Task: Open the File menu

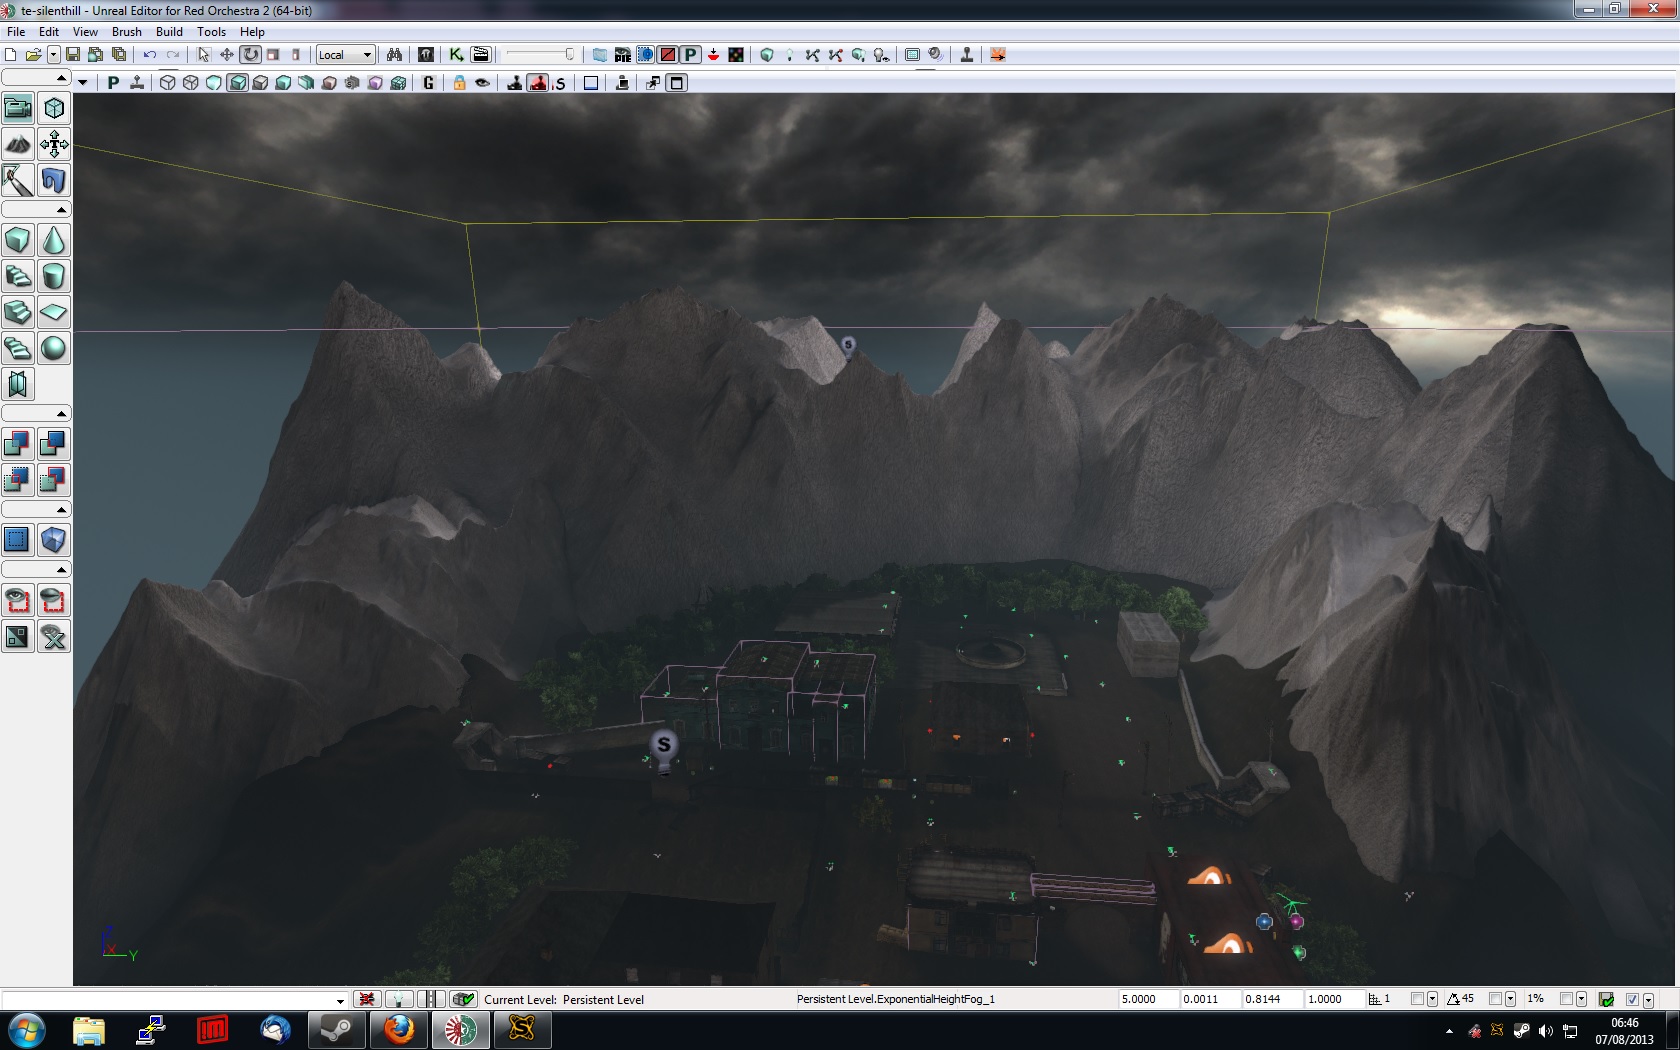Action: point(16,32)
